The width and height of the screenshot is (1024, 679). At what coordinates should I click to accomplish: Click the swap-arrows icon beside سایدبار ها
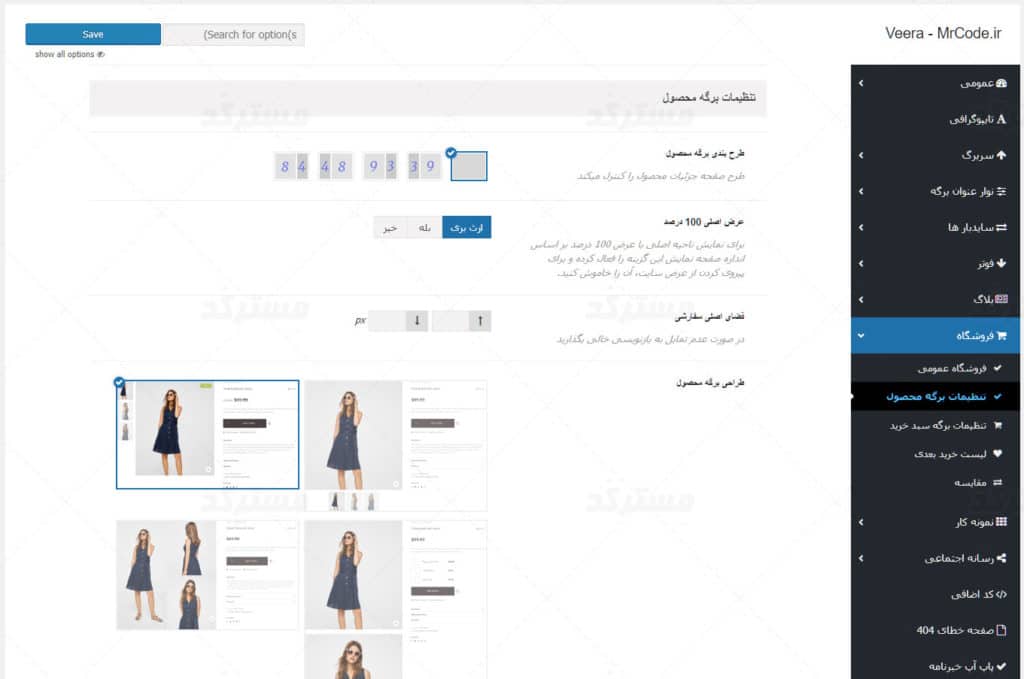coord(1001,227)
